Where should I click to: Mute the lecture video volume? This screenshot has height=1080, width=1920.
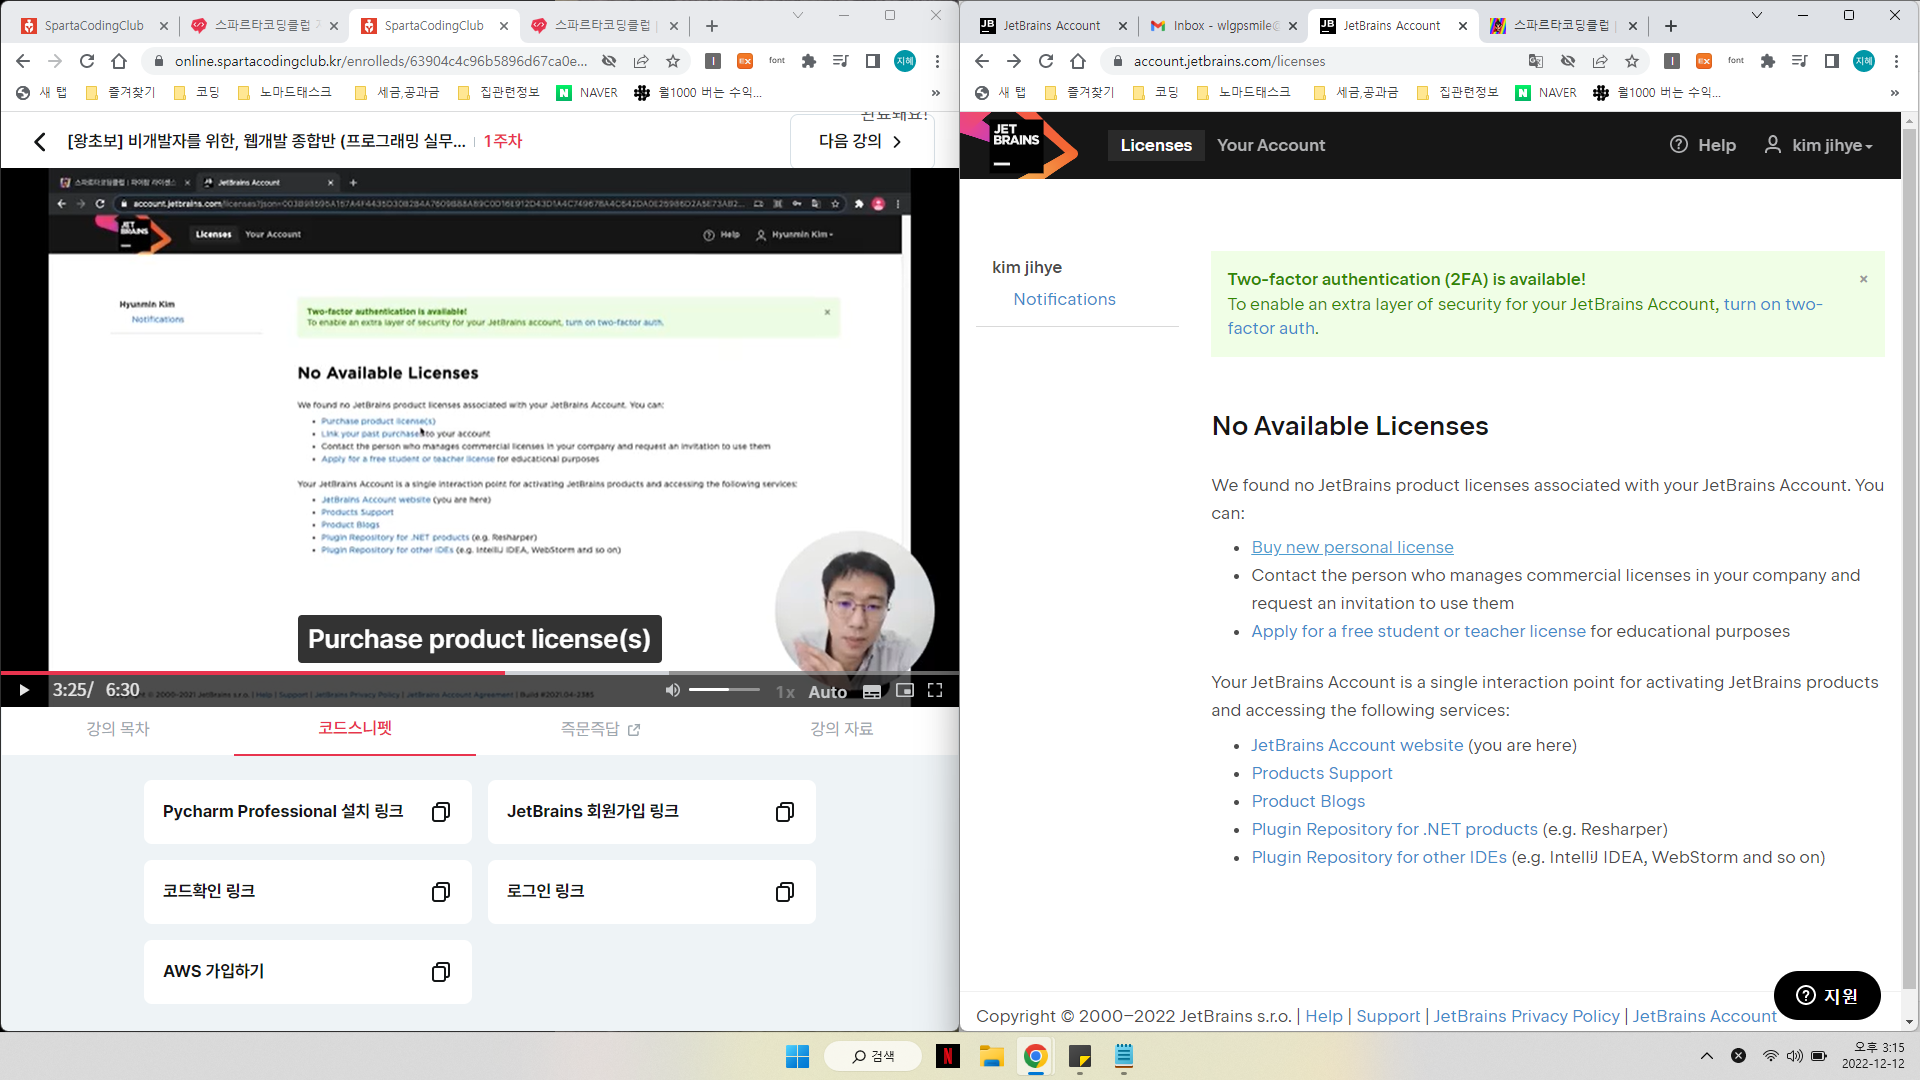(x=673, y=690)
